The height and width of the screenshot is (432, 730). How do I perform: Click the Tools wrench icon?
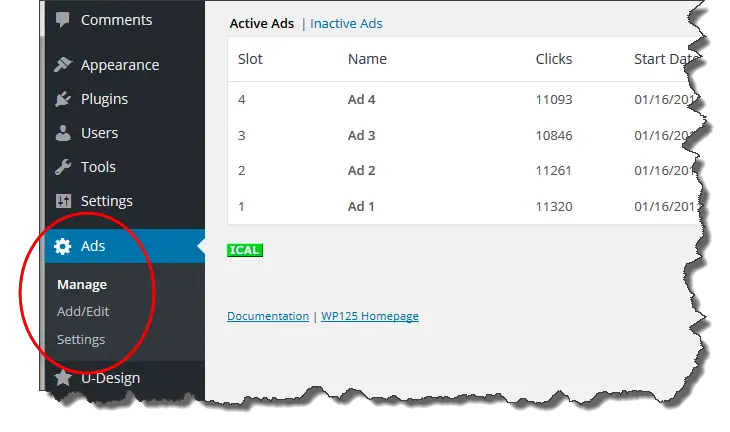(63, 167)
